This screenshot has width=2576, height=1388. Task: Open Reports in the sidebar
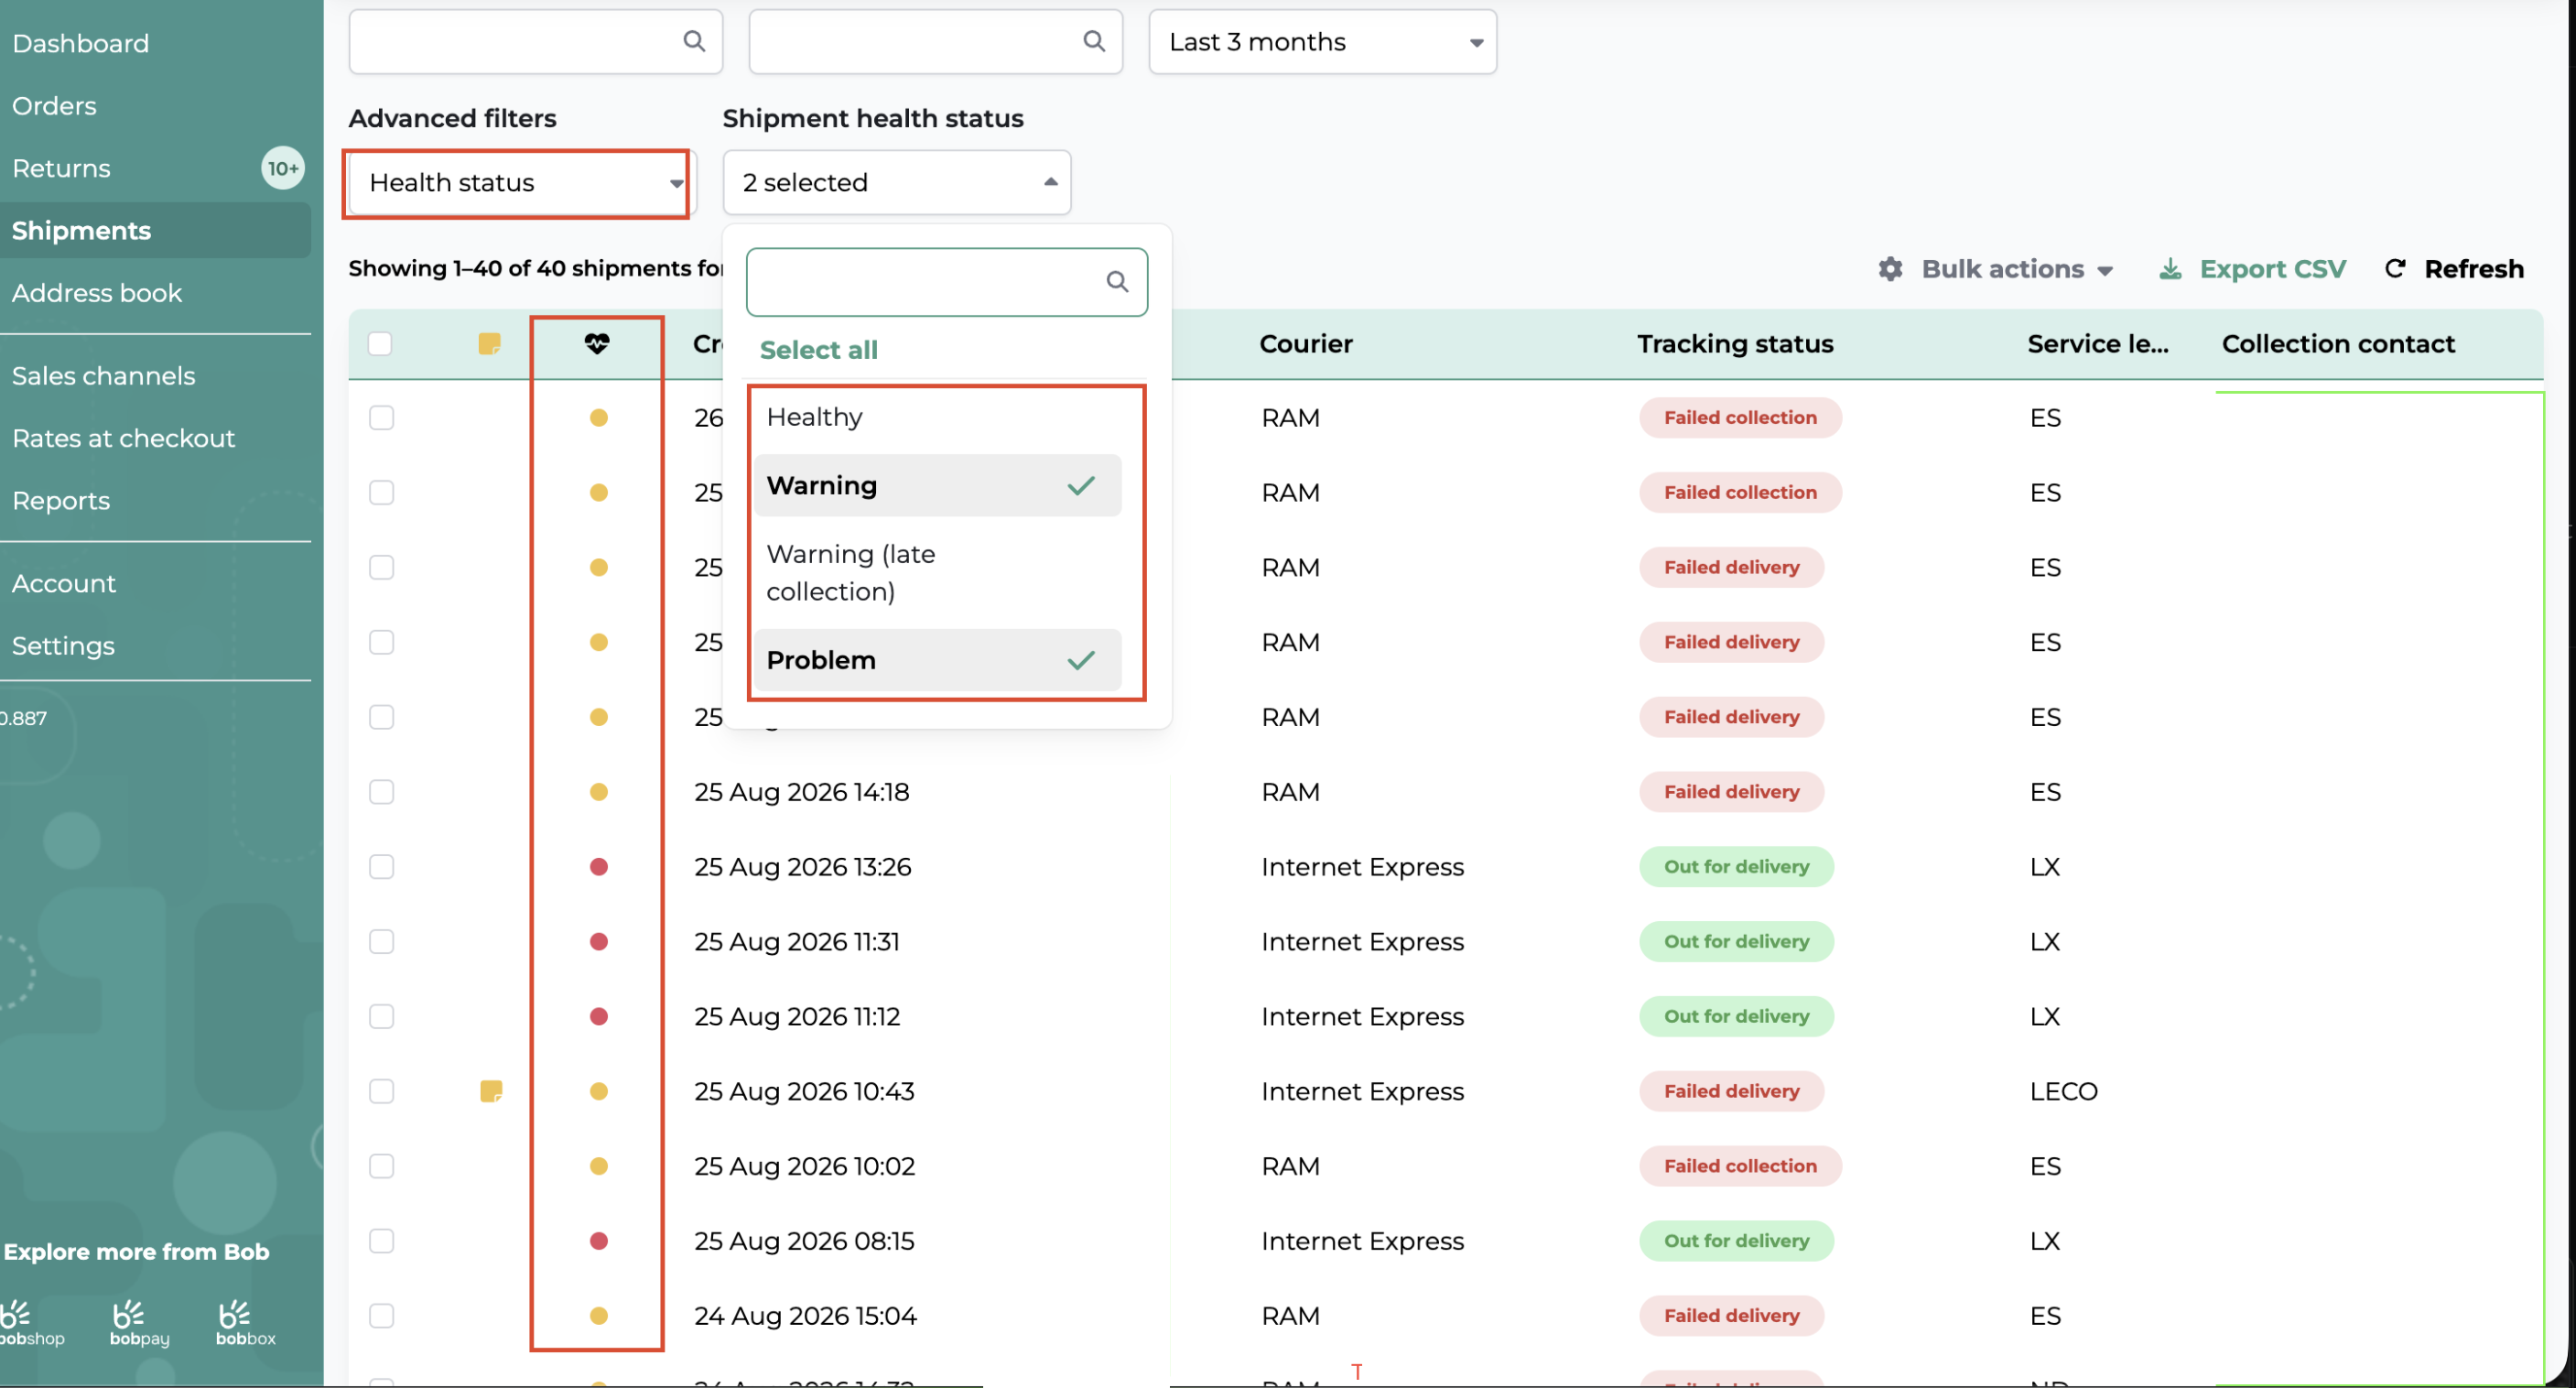click(x=61, y=501)
